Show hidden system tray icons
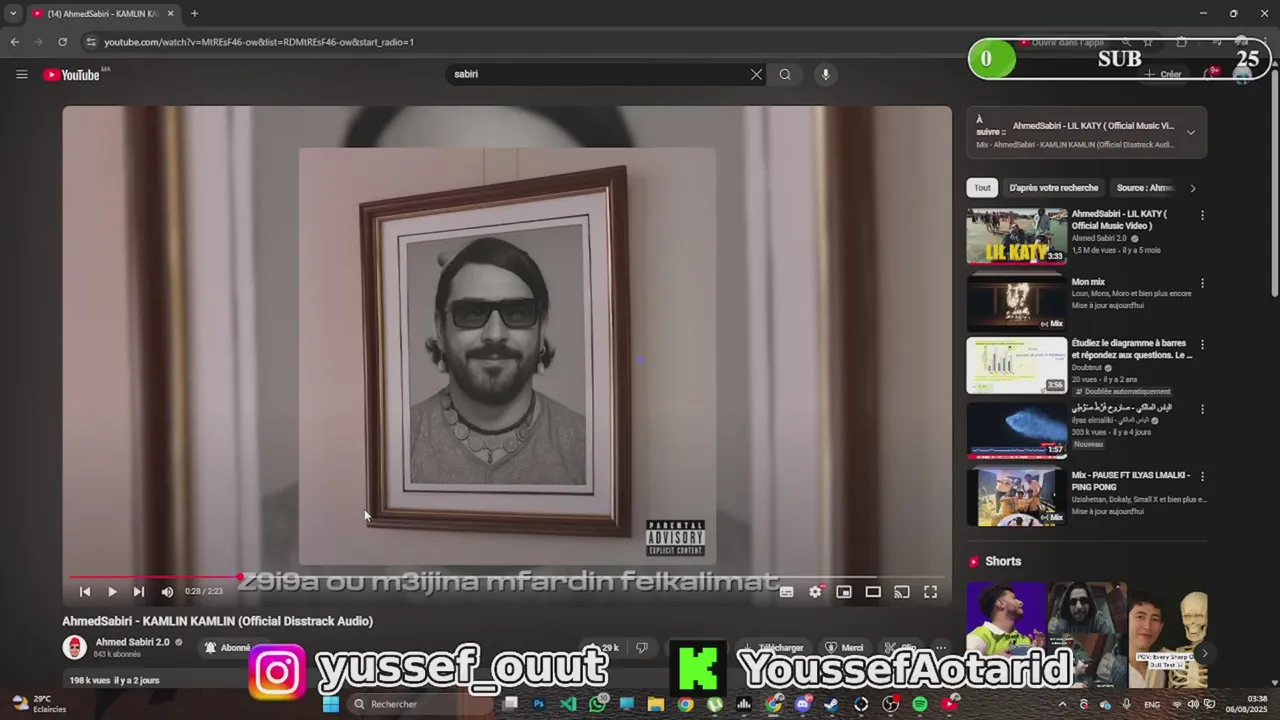Screen dimensions: 1280x720 (1064, 704)
